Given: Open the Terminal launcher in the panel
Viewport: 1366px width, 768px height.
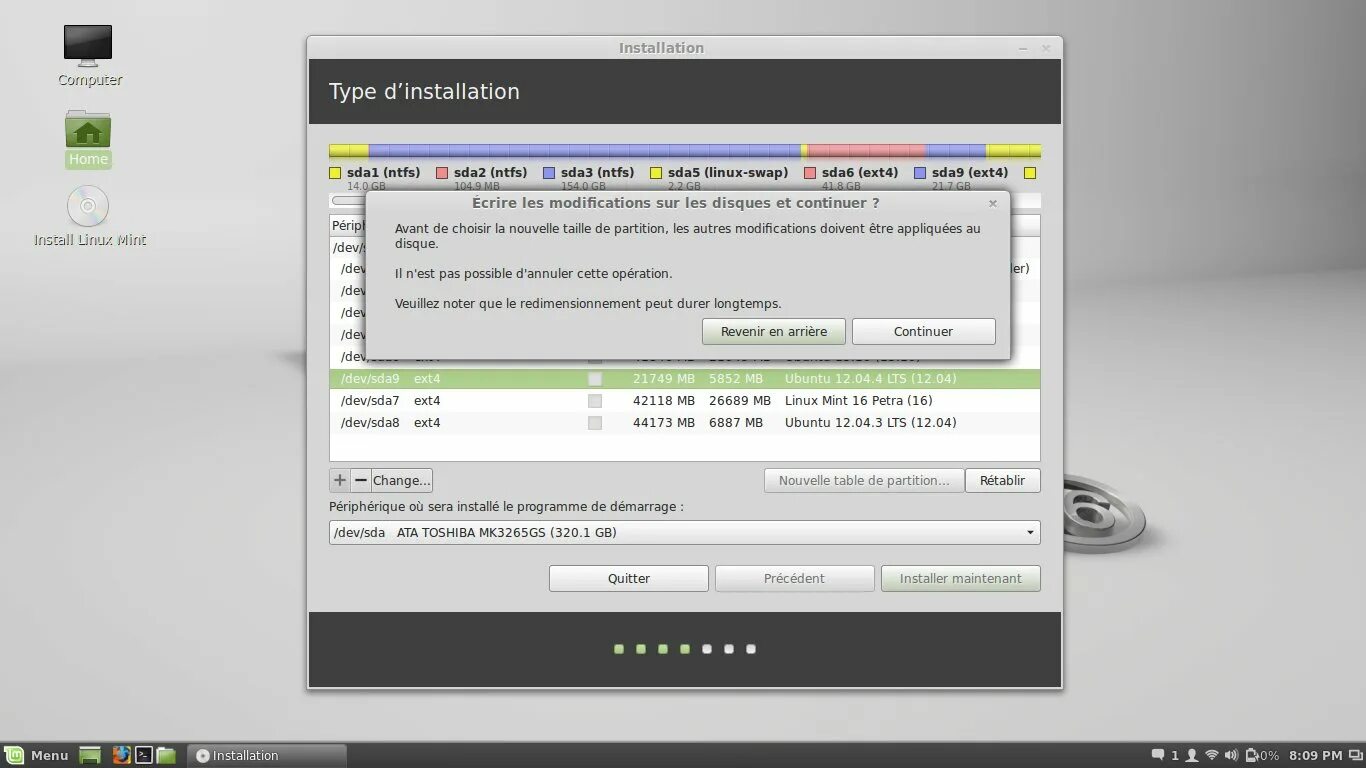Looking at the screenshot, I should point(144,755).
